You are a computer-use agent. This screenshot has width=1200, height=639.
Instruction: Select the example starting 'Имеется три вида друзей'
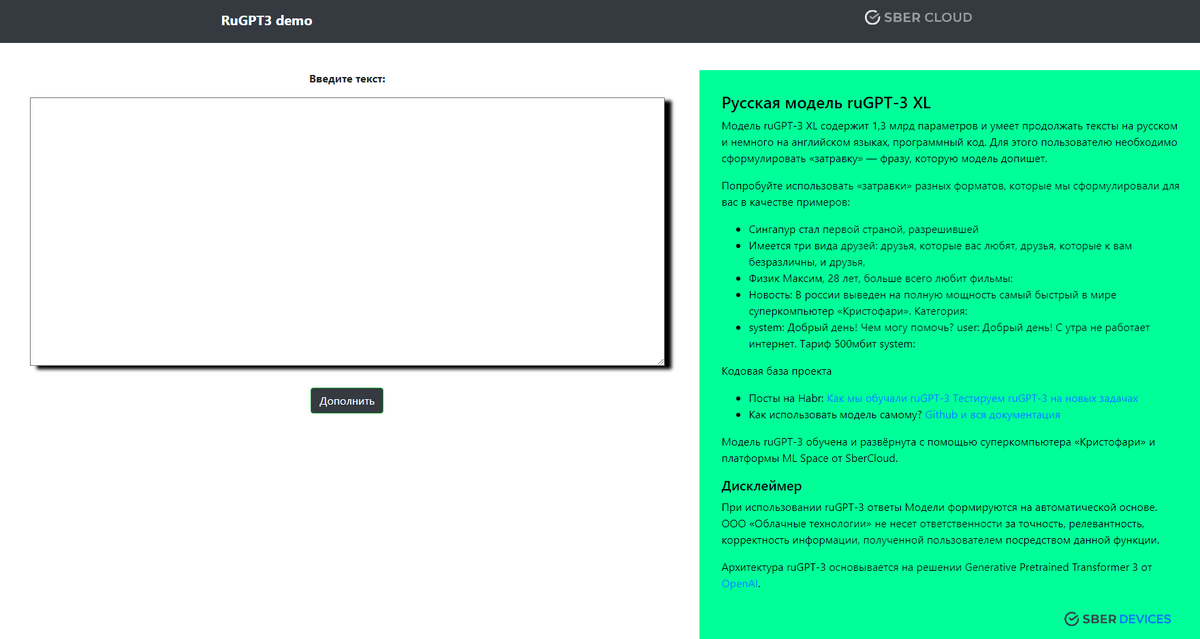click(x=940, y=253)
